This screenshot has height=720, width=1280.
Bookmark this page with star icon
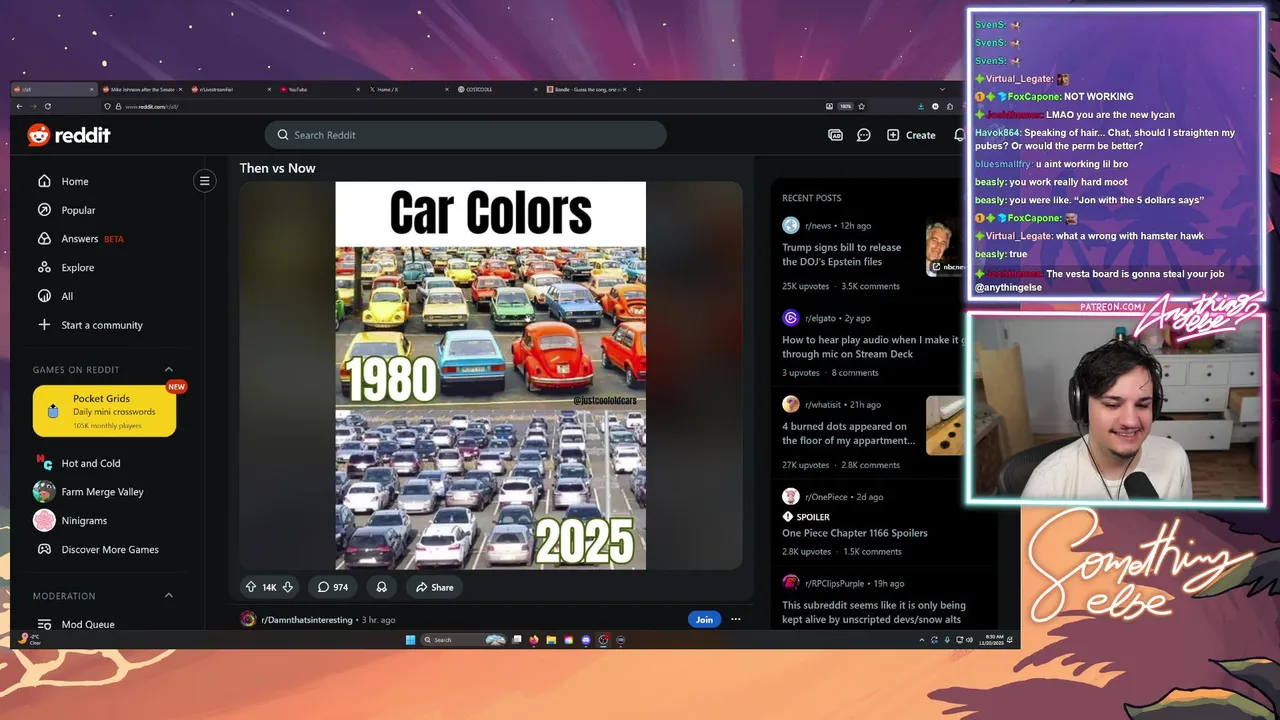click(861, 106)
